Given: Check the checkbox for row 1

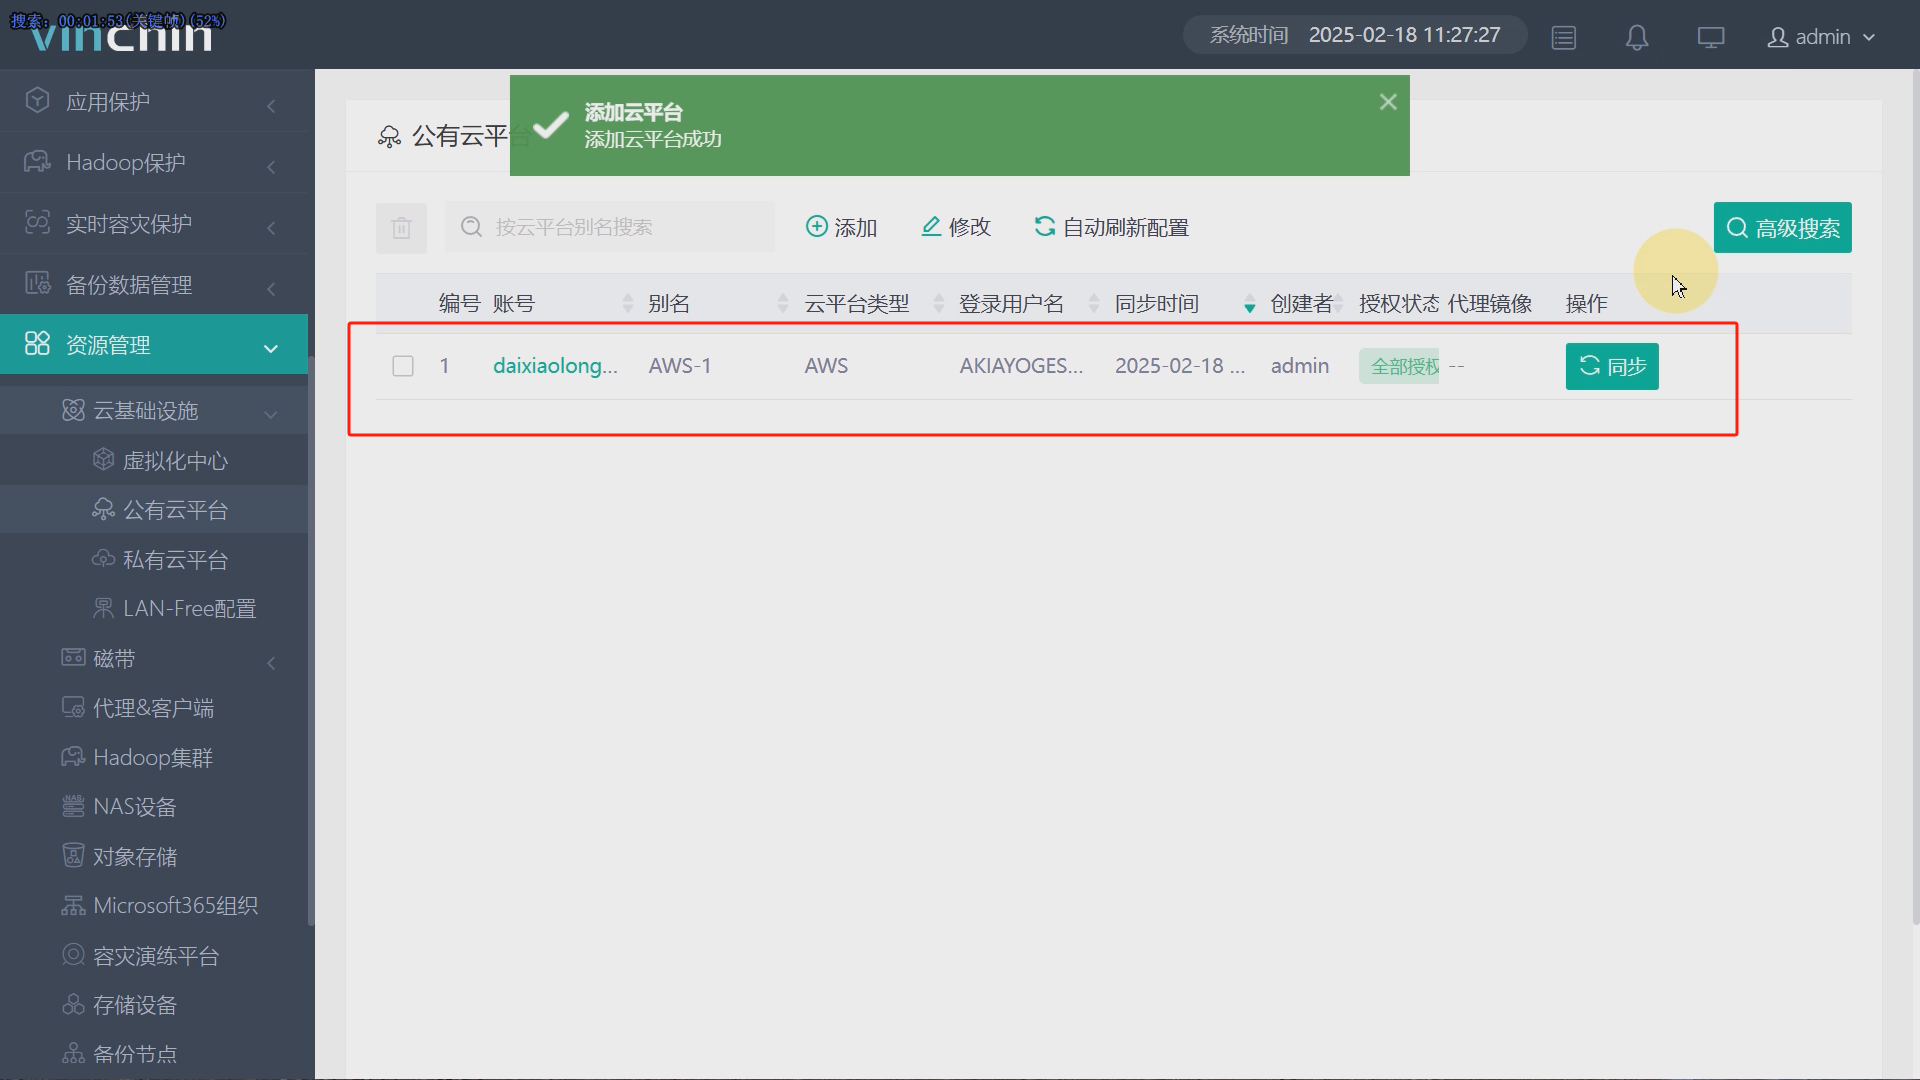Looking at the screenshot, I should pyautogui.click(x=403, y=366).
